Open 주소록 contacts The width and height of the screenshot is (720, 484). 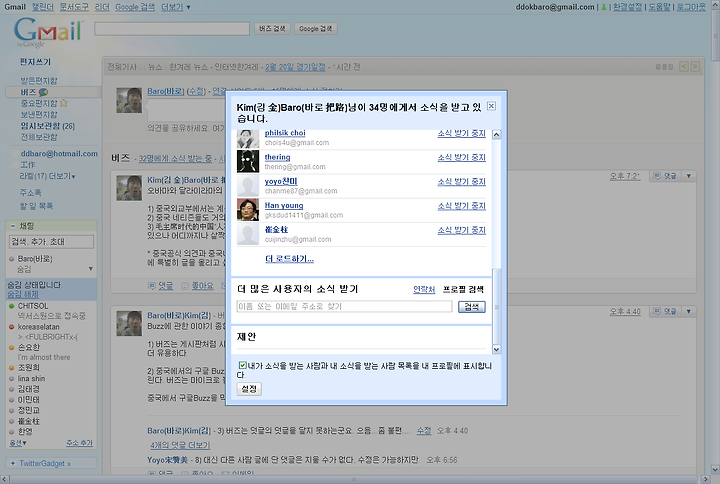click(30, 192)
